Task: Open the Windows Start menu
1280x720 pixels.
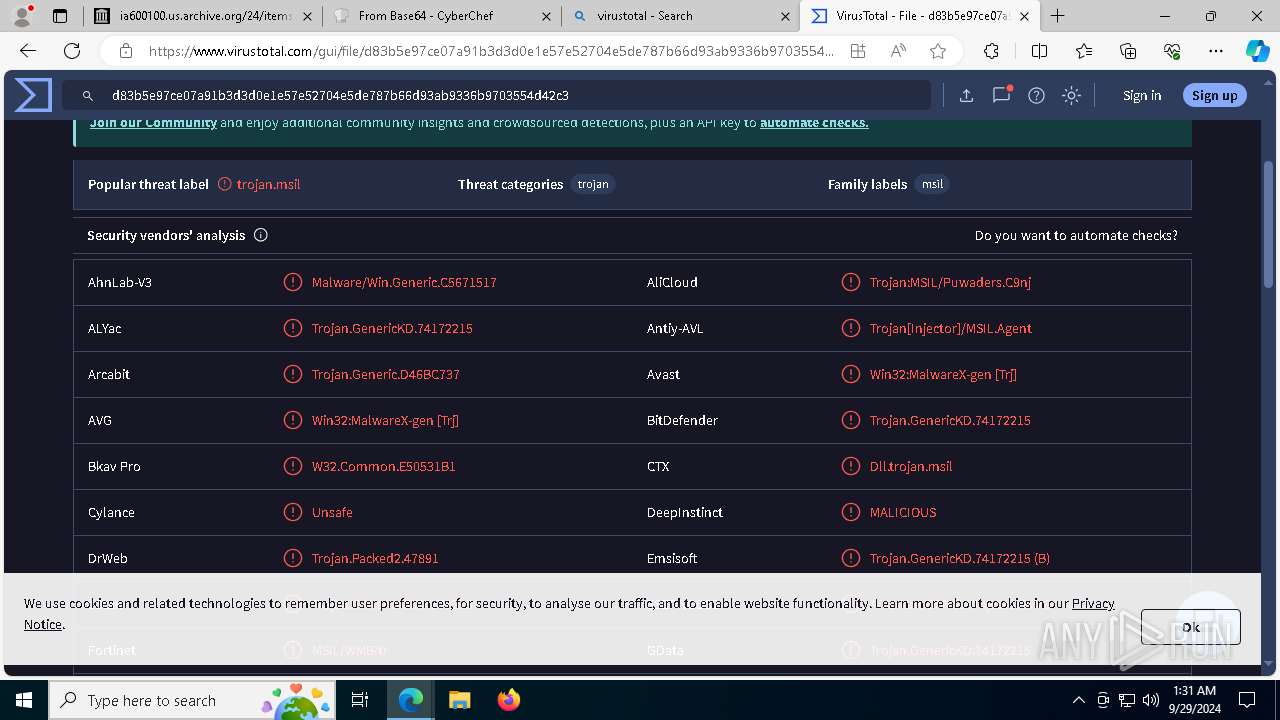Action: (x=24, y=700)
